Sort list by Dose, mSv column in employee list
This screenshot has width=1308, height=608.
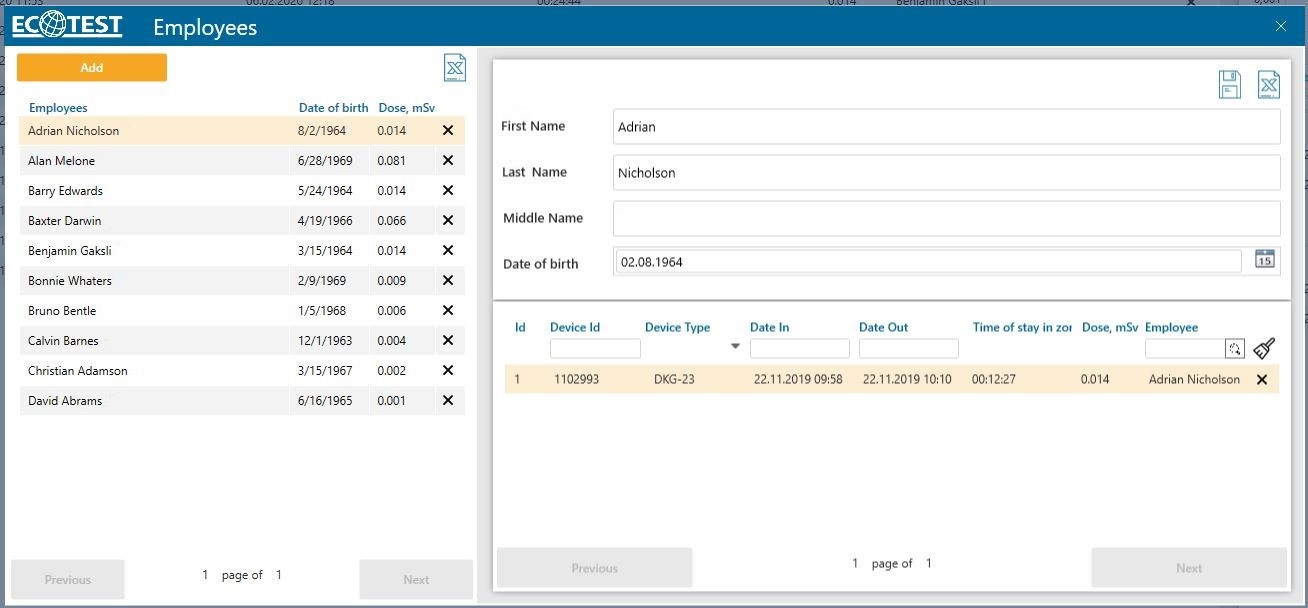(x=406, y=108)
